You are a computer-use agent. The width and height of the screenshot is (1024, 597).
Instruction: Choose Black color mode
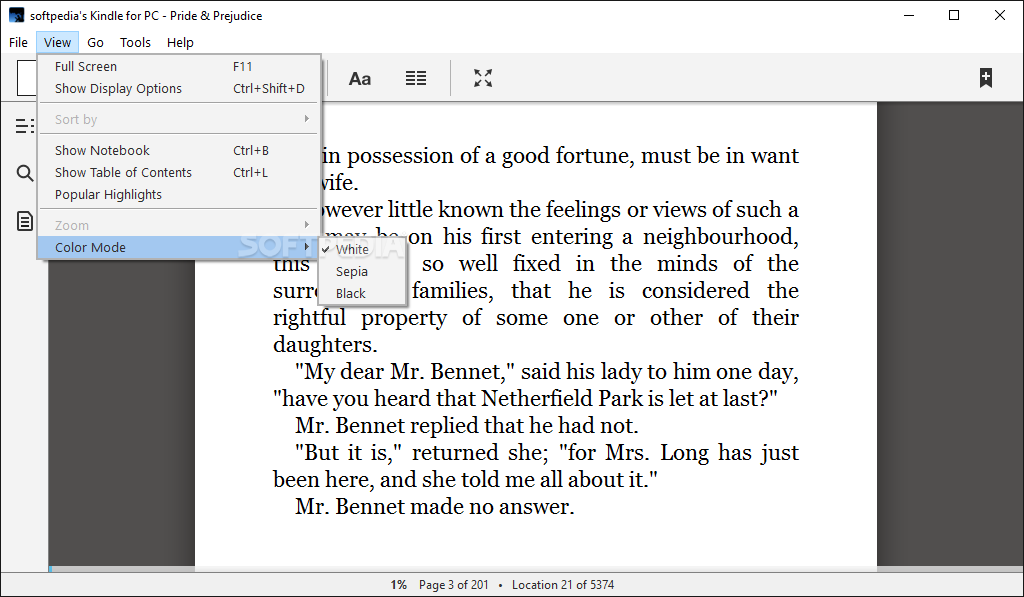click(x=362, y=294)
